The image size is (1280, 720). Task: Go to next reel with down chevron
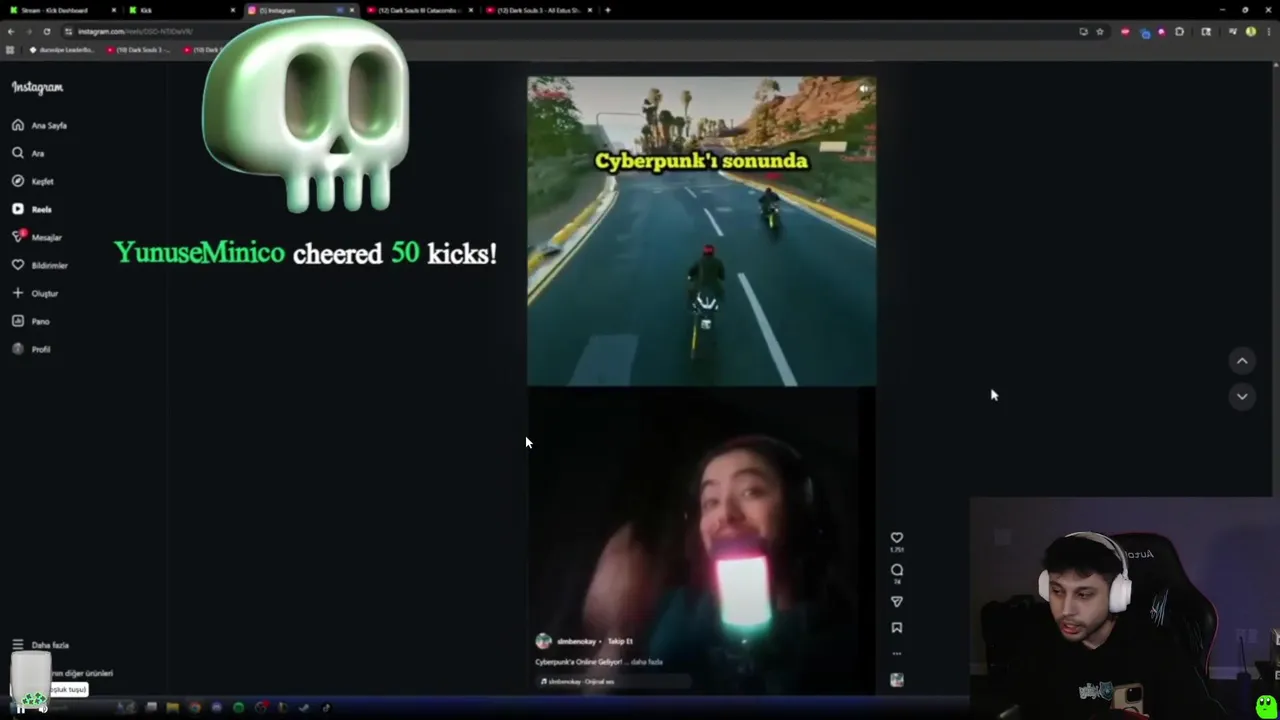1242,396
